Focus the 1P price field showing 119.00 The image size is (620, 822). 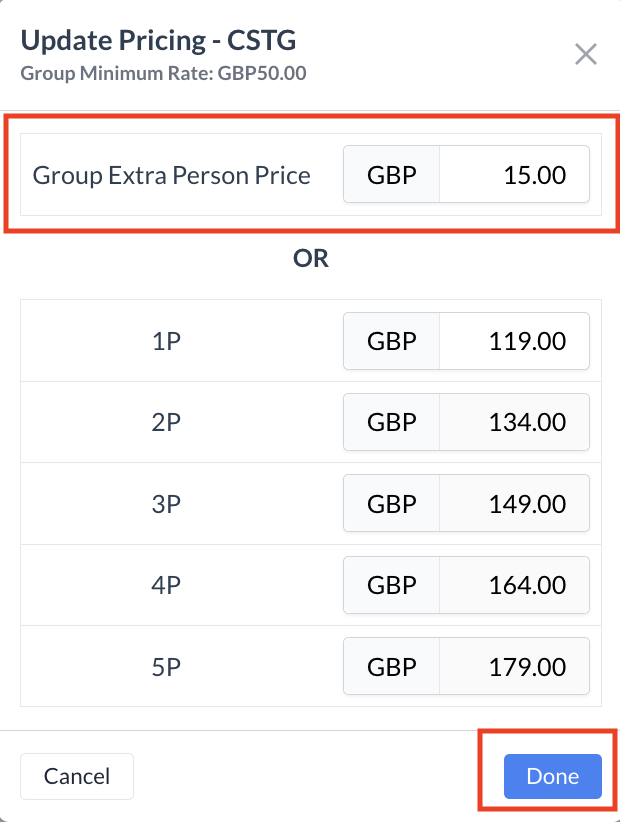pos(514,341)
